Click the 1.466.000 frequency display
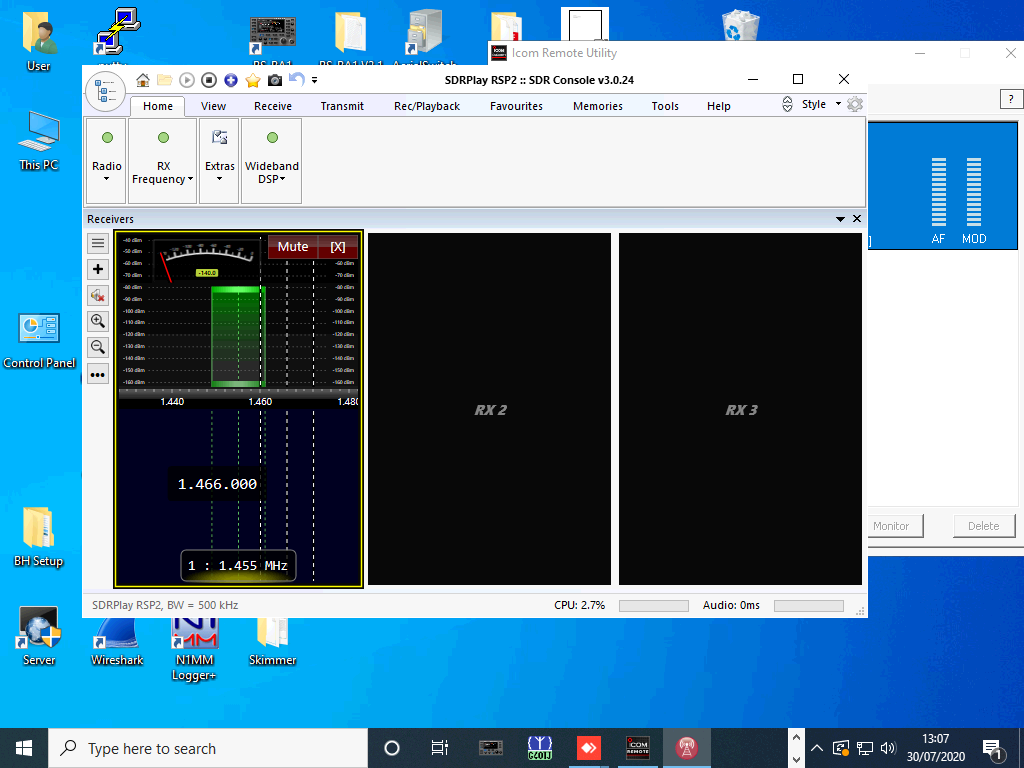Viewport: 1024px width, 768px height. pos(218,484)
